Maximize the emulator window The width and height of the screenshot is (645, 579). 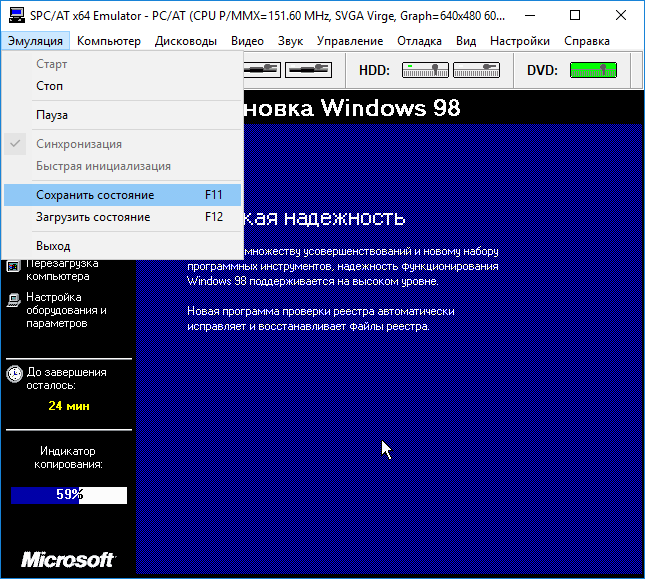click(x=575, y=16)
